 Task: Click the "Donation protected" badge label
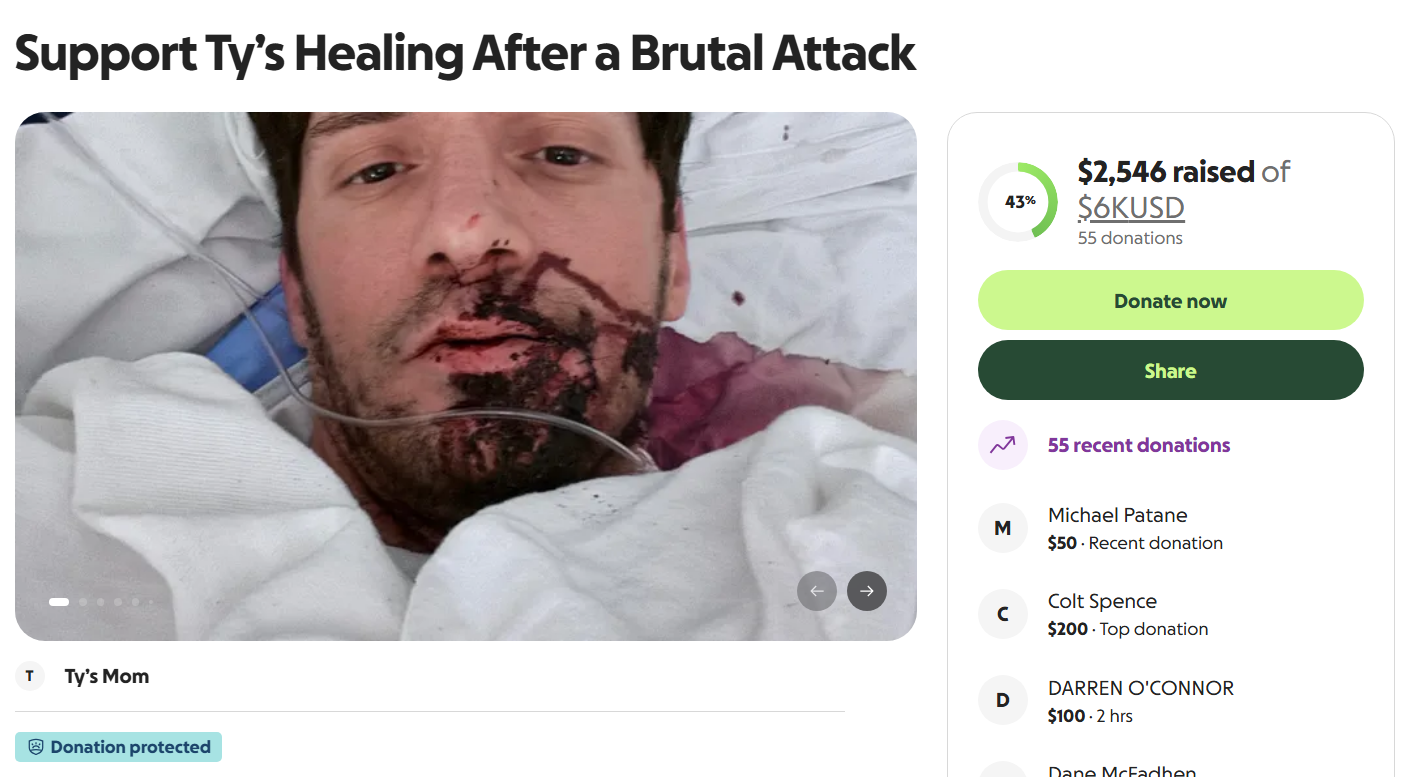point(130,747)
